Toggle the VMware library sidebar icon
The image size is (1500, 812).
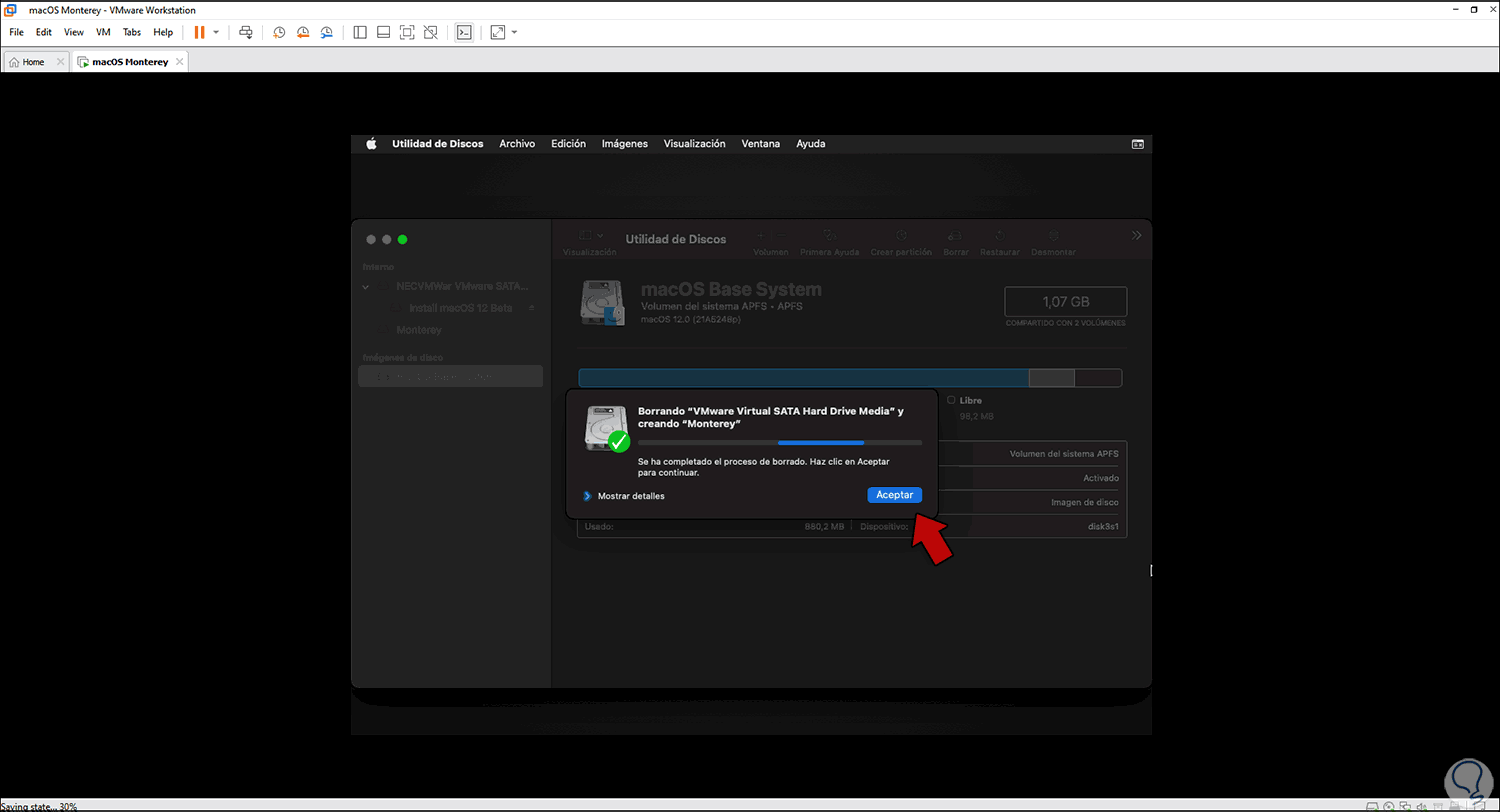point(360,32)
